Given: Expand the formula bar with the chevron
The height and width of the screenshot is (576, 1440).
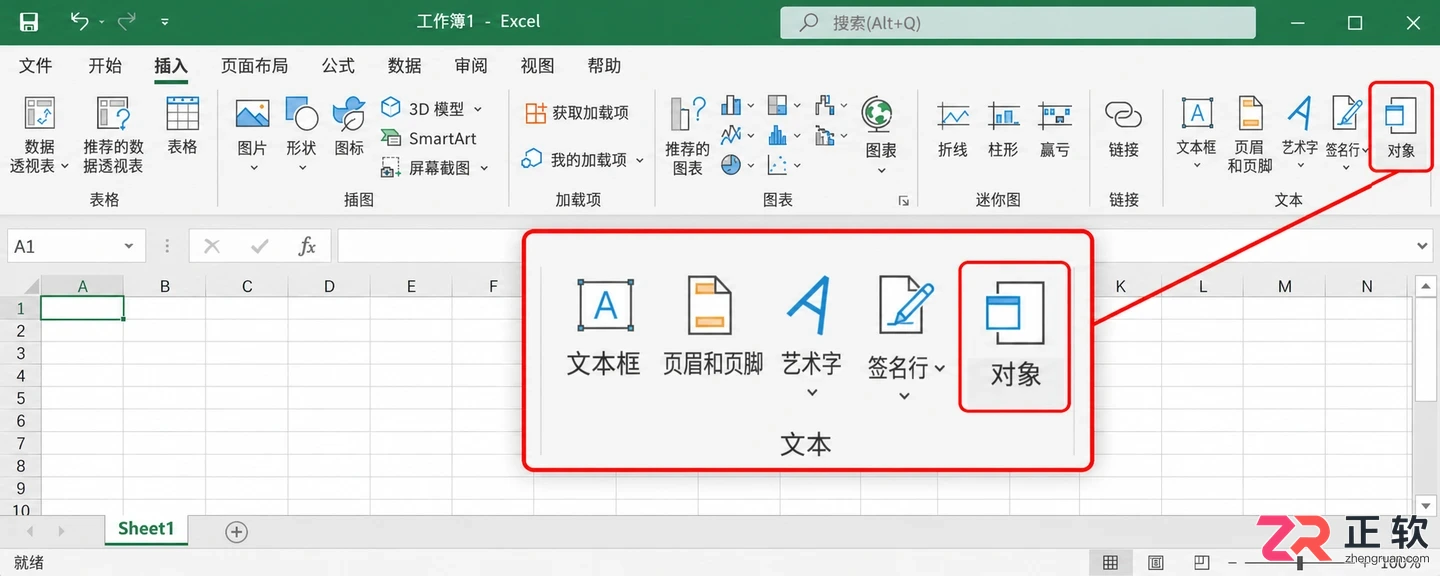Looking at the screenshot, I should click(x=1424, y=246).
